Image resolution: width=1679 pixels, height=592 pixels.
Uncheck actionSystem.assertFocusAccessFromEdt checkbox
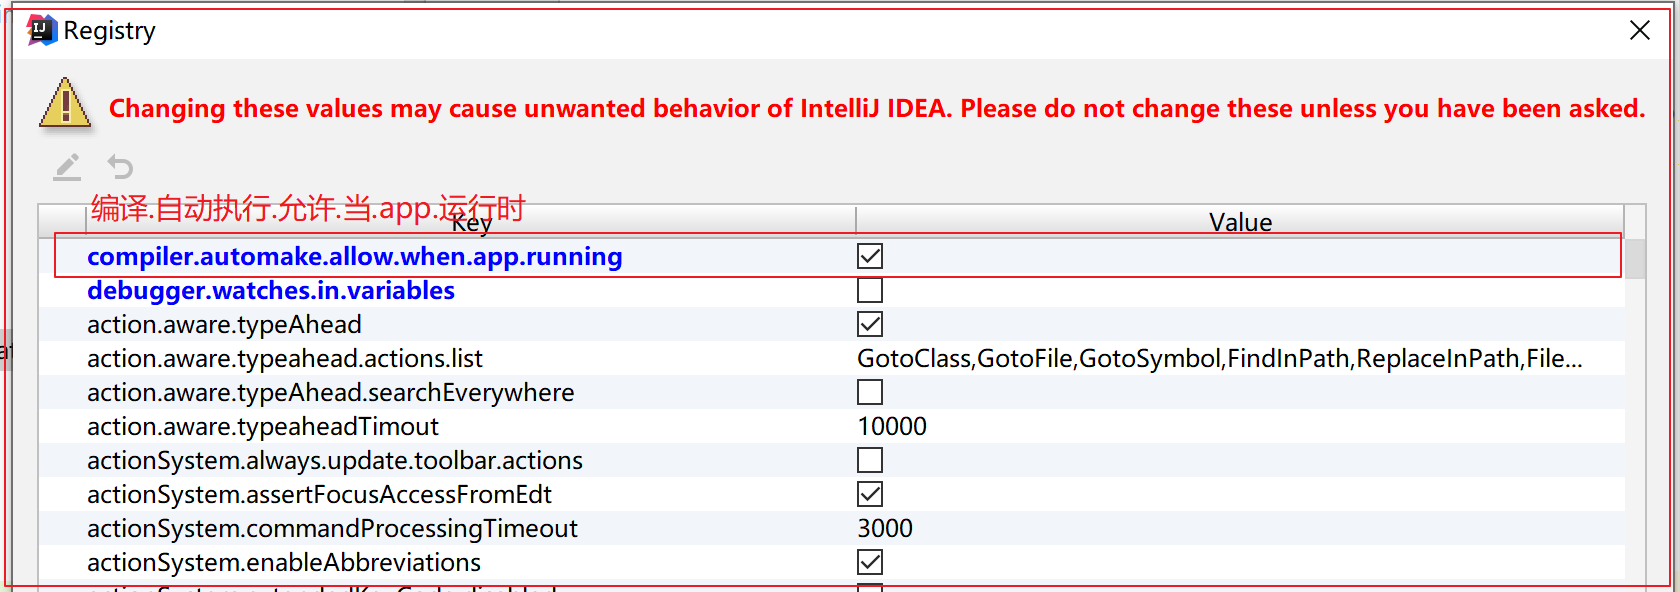pos(870,495)
